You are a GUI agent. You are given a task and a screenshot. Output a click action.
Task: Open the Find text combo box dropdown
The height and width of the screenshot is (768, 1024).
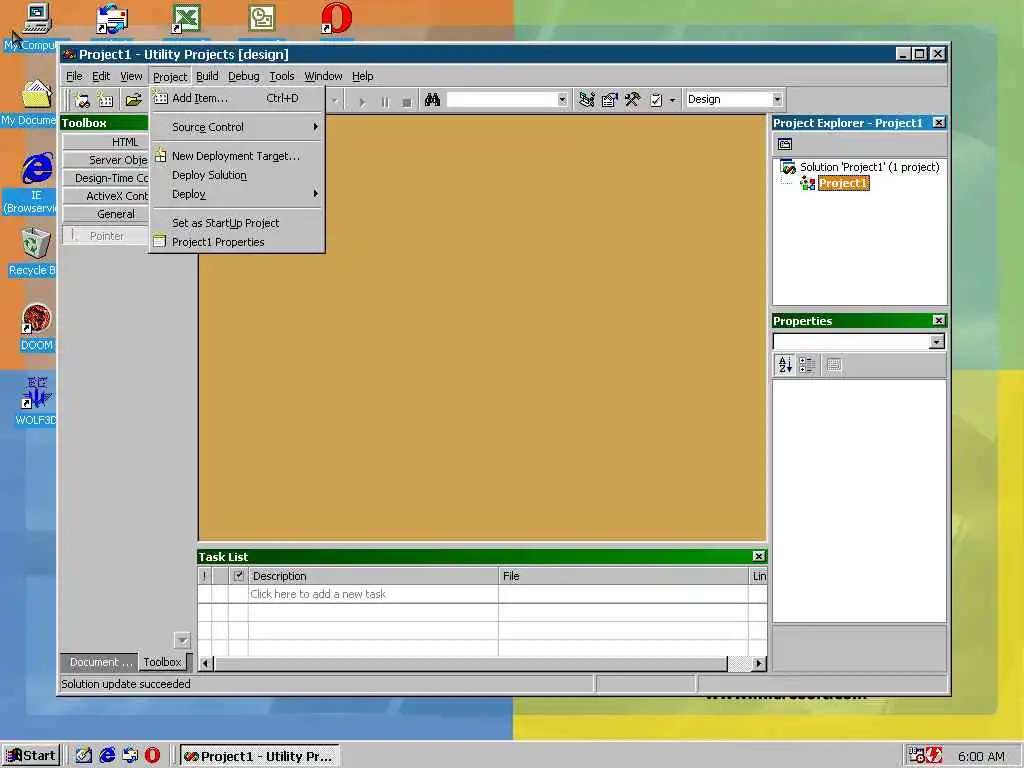(x=562, y=100)
